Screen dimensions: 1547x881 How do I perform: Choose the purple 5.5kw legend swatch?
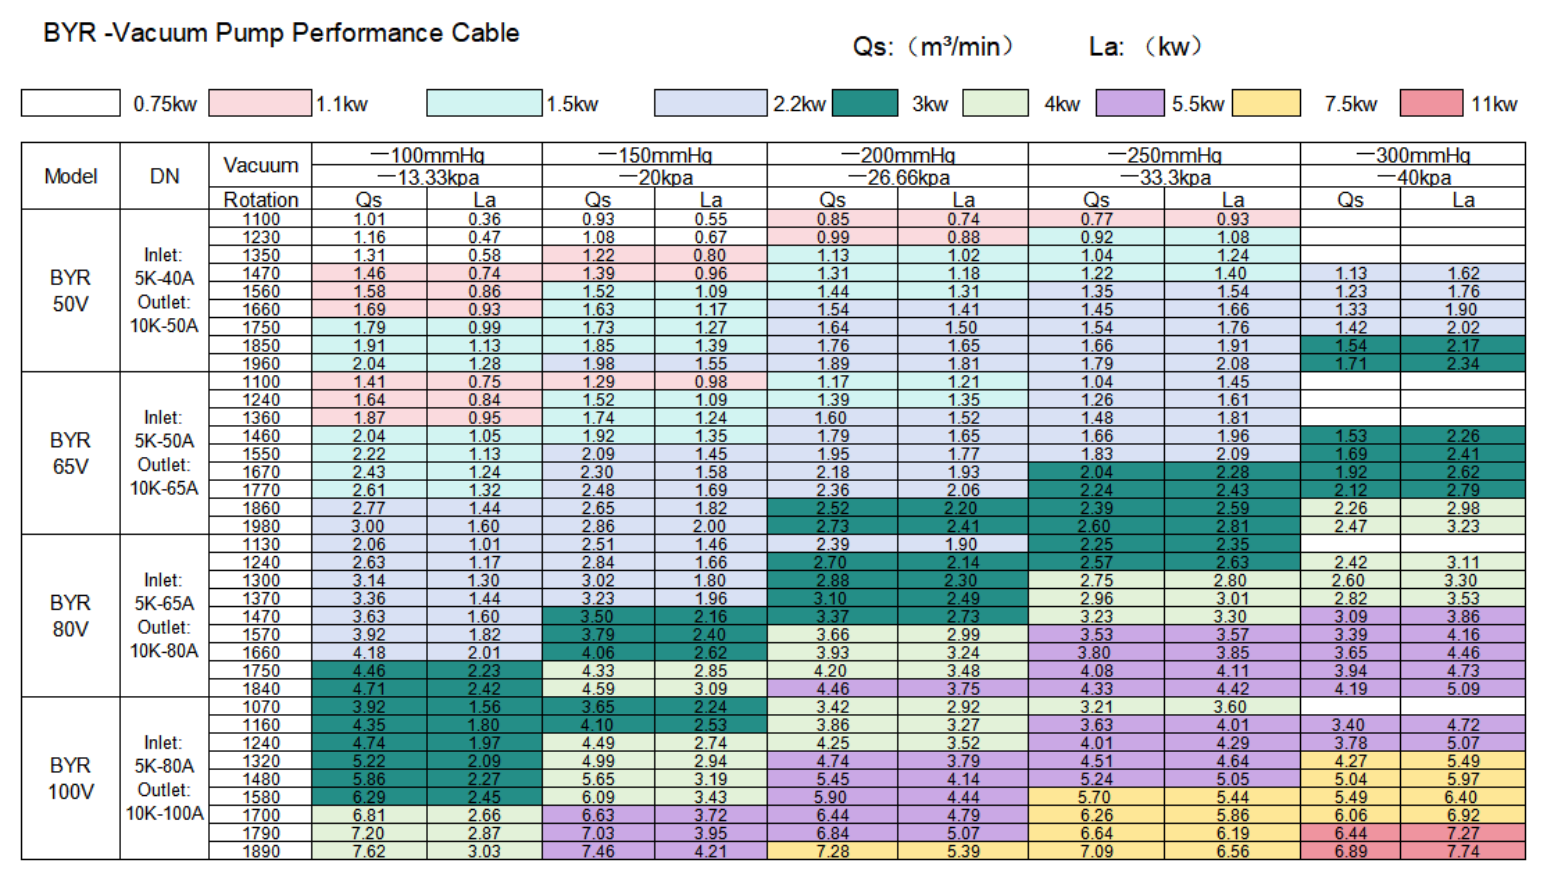point(1130,103)
